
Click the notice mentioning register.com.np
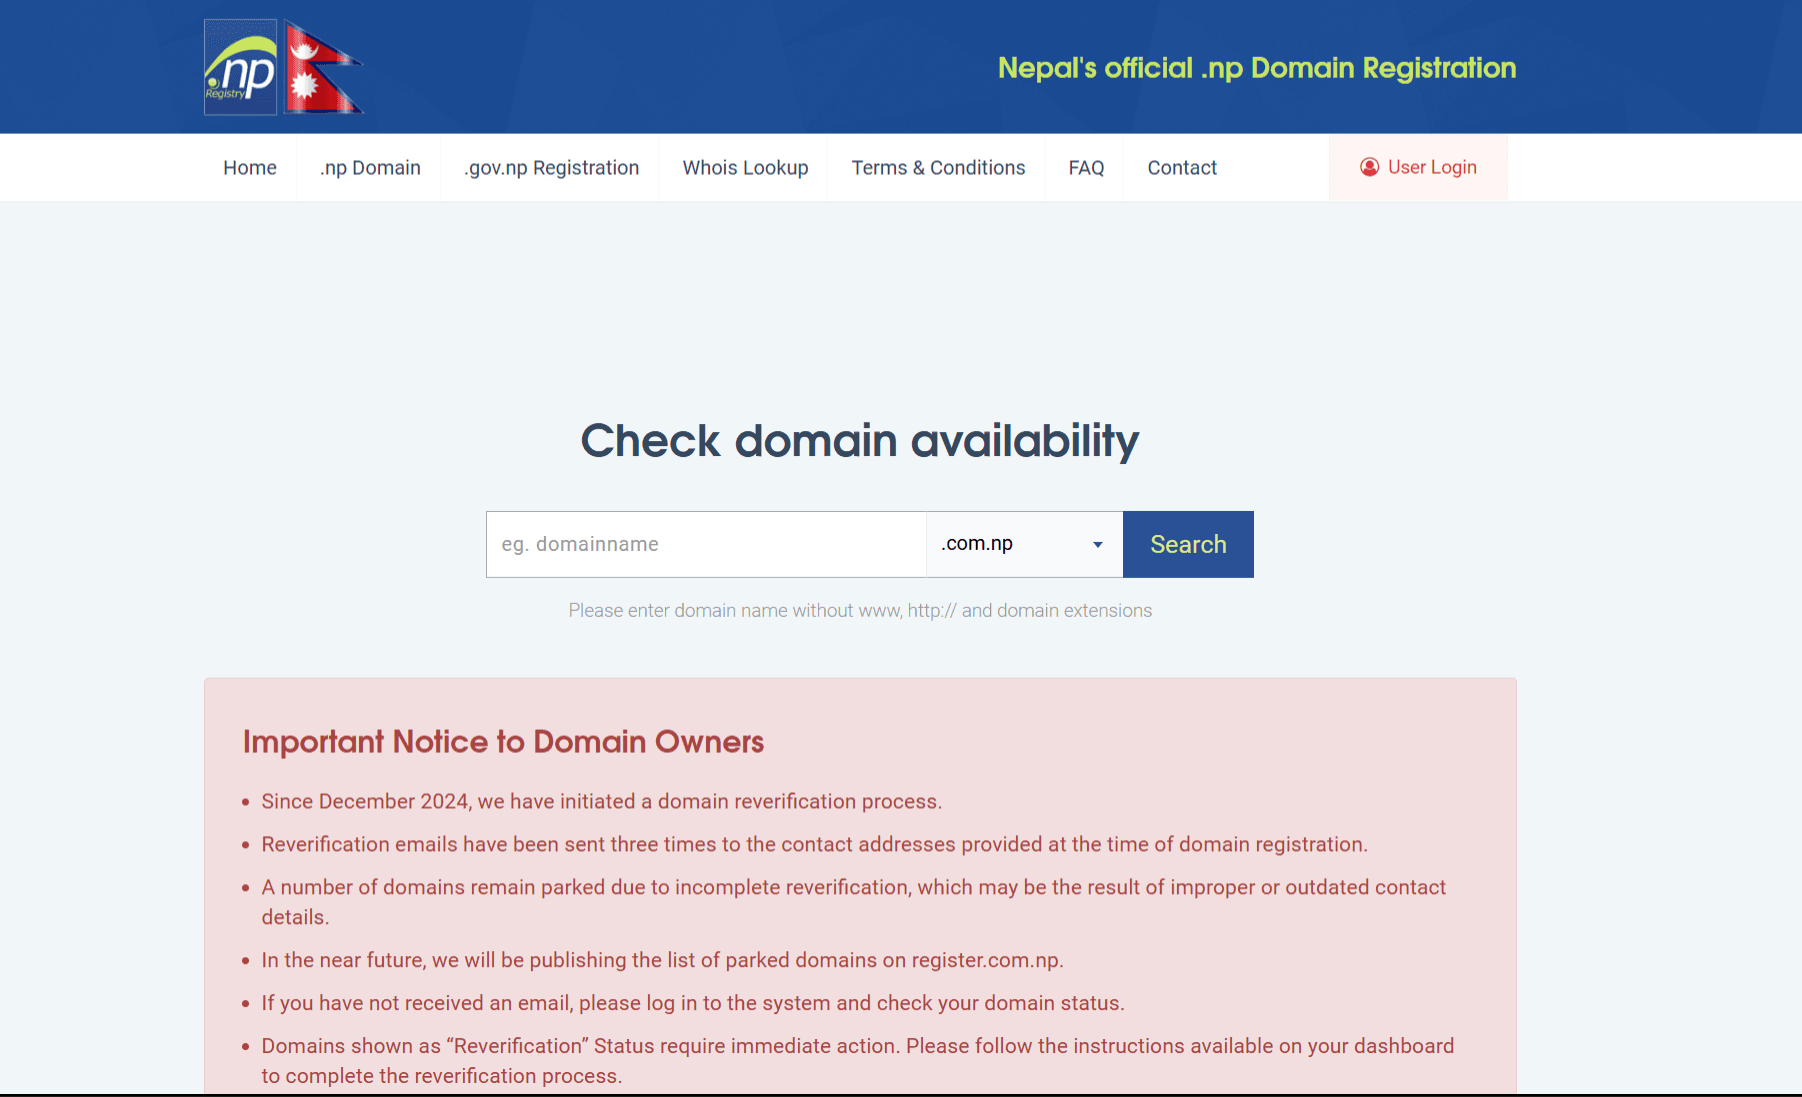click(662, 960)
